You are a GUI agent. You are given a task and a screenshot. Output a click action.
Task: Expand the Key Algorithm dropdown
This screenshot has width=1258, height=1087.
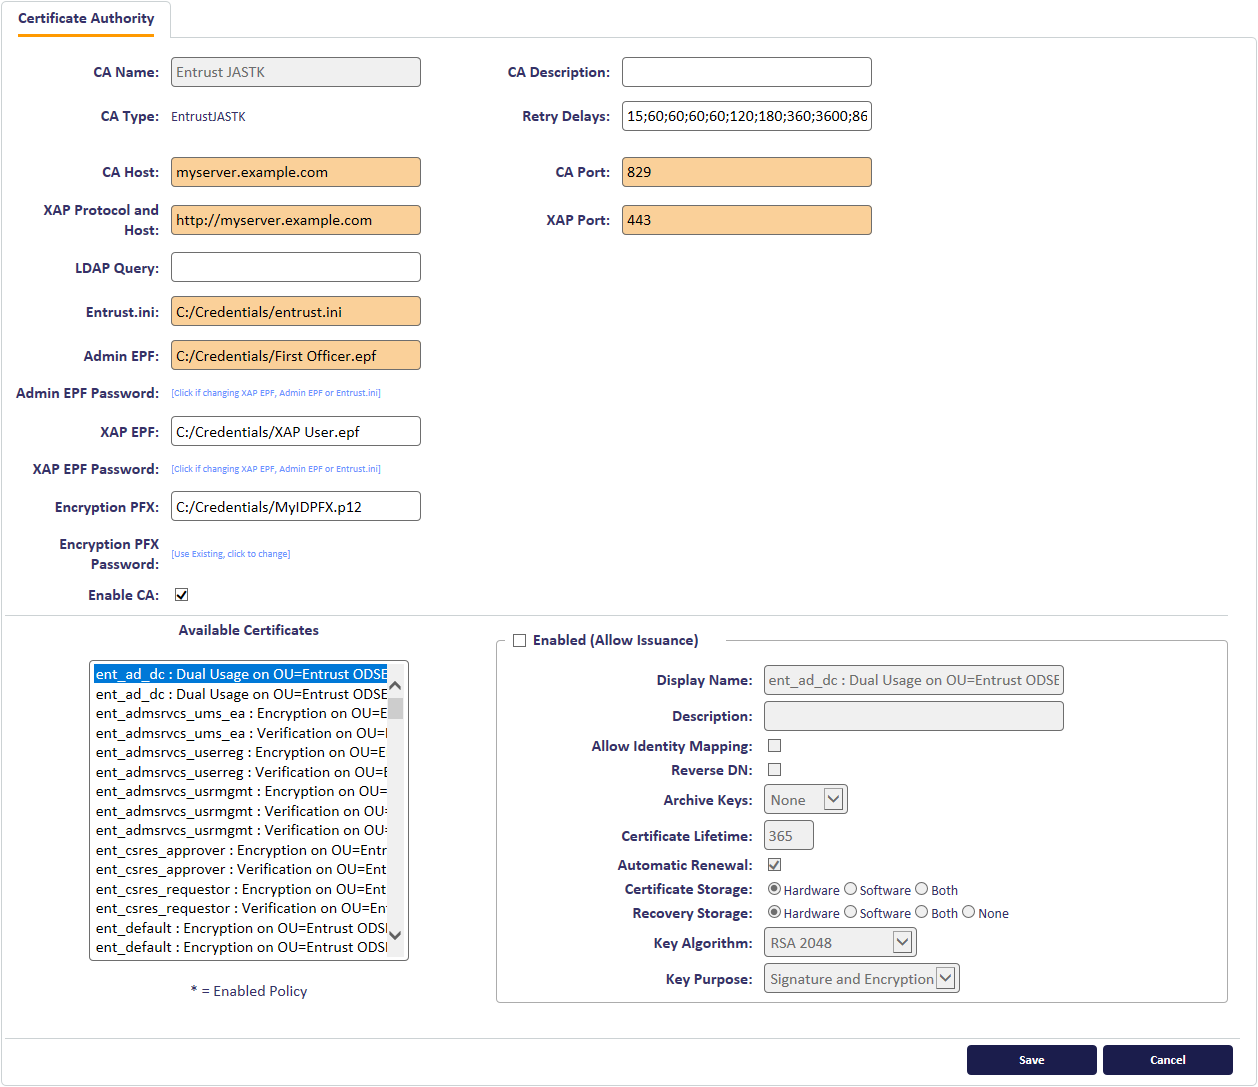click(840, 942)
